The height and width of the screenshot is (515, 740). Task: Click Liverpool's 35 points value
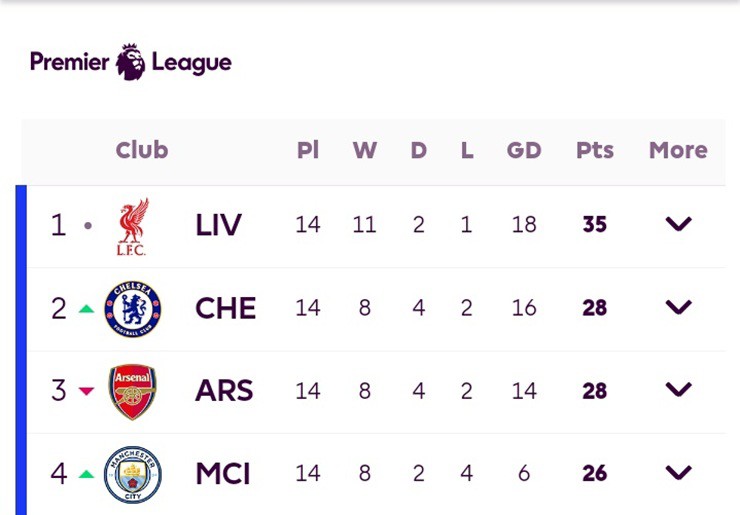(x=595, y=225)
